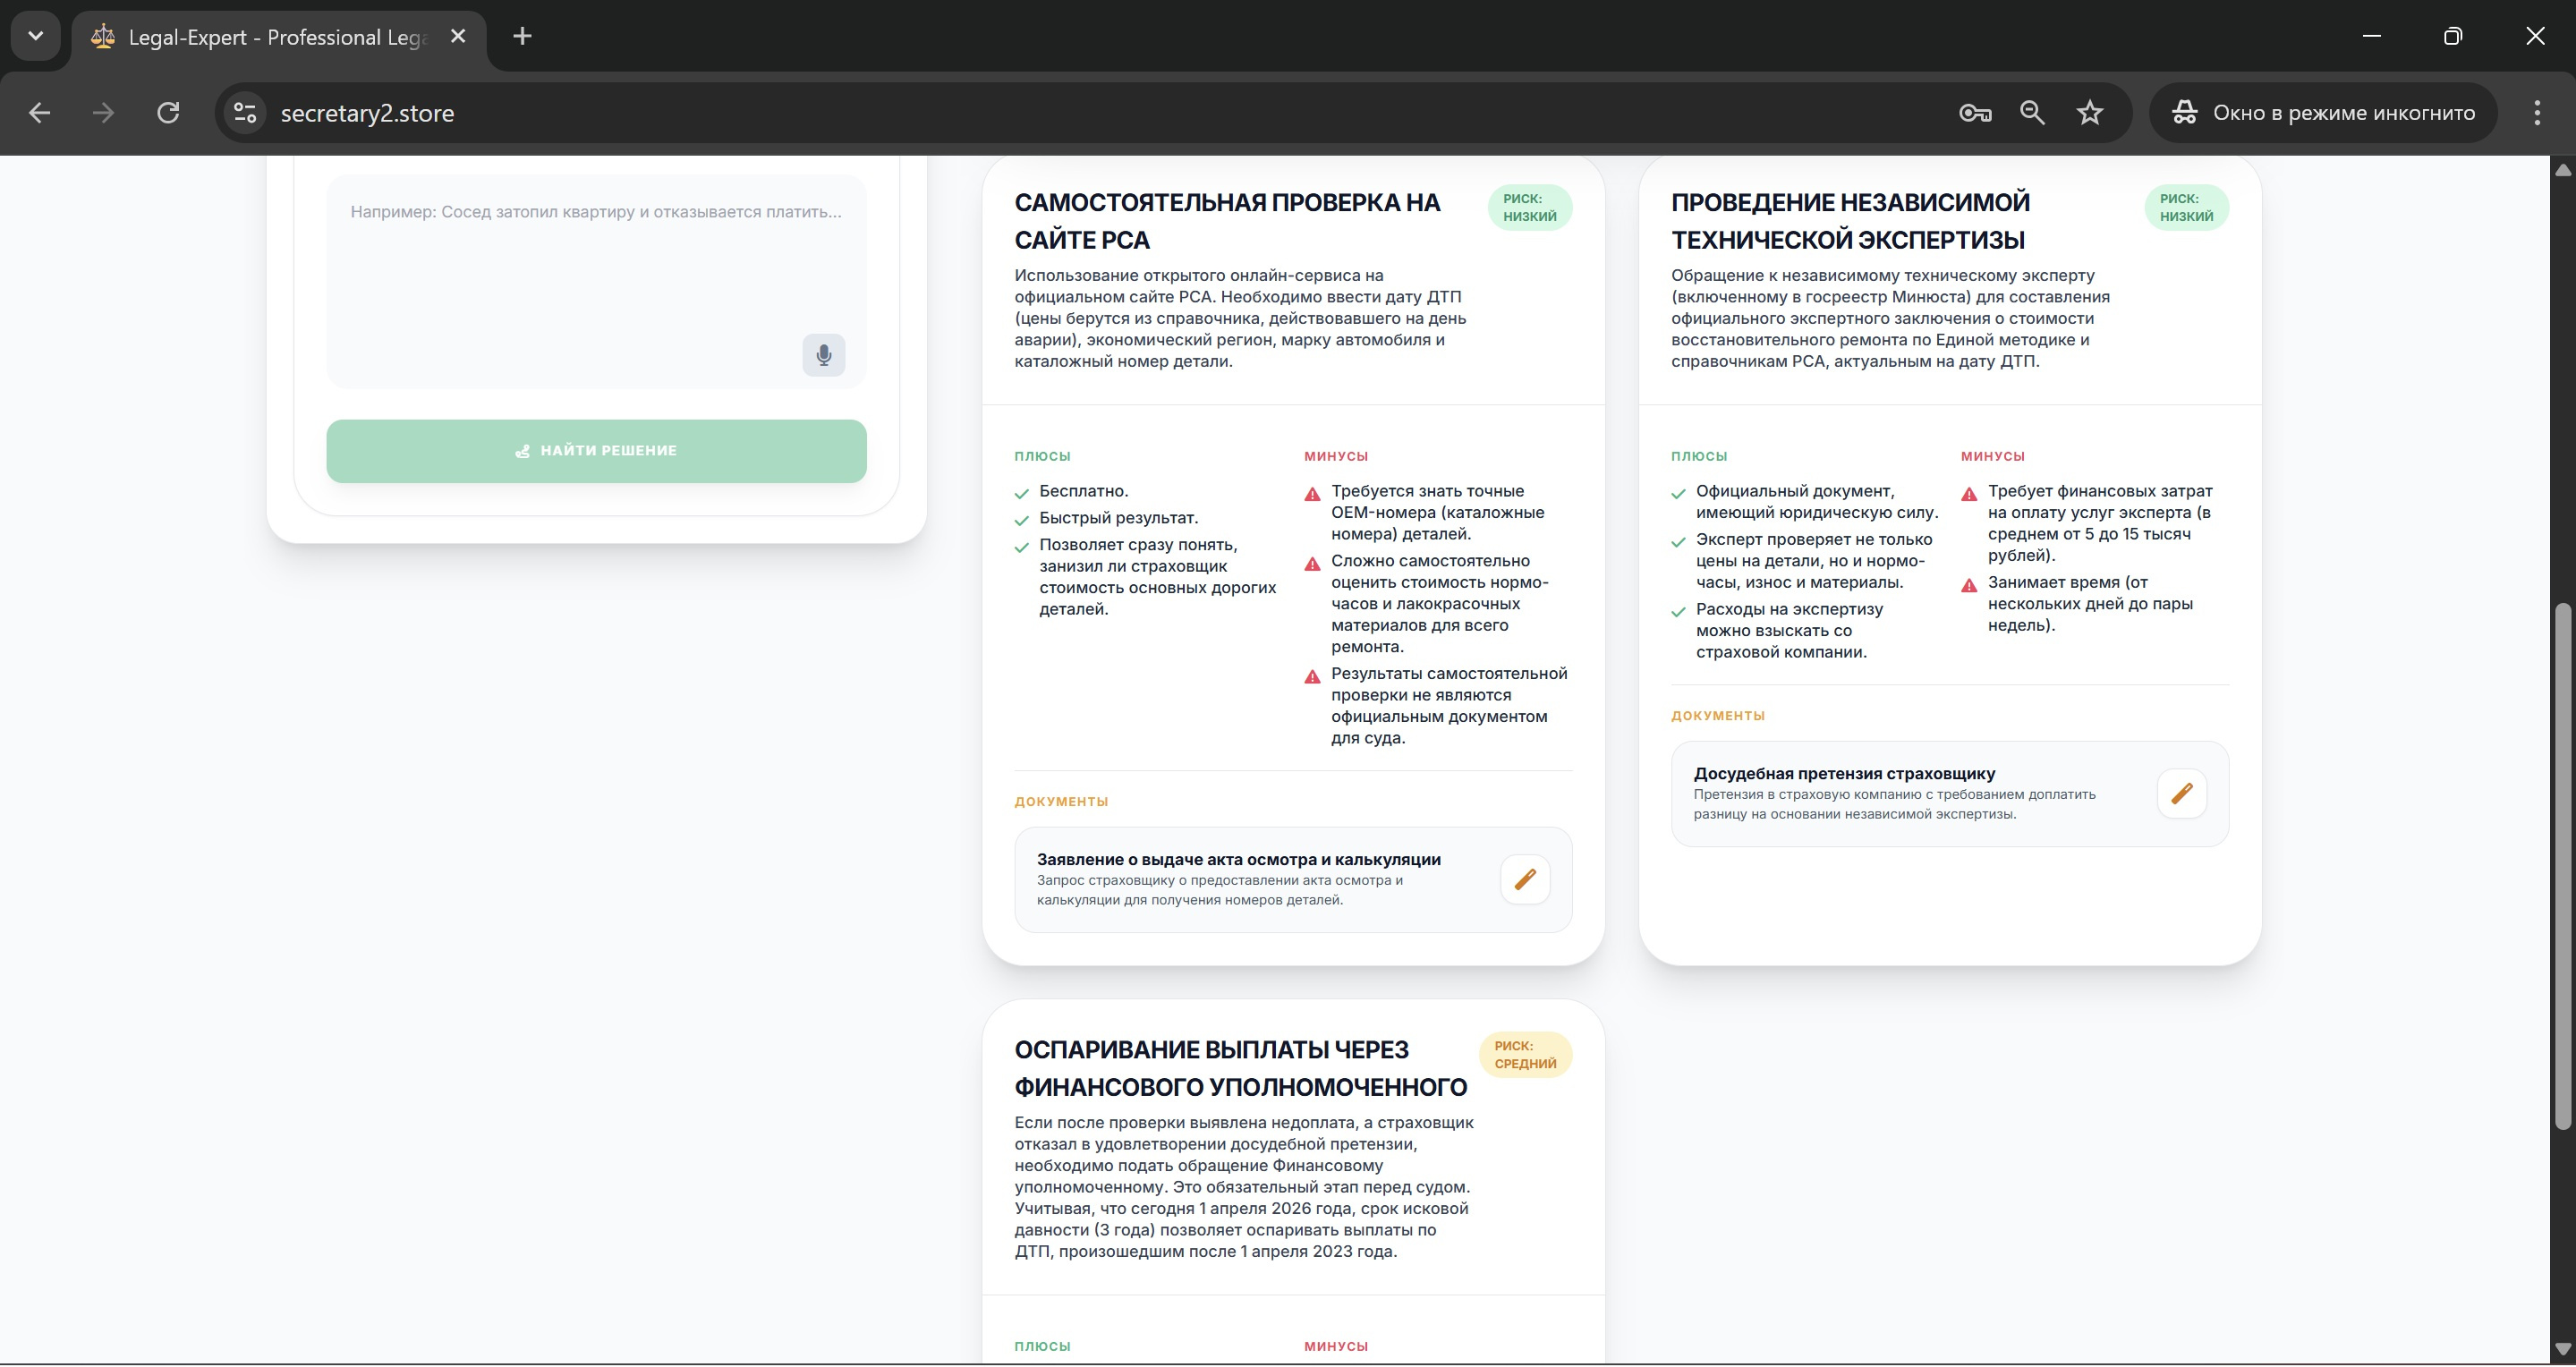Reload the page

click(168, 113)
